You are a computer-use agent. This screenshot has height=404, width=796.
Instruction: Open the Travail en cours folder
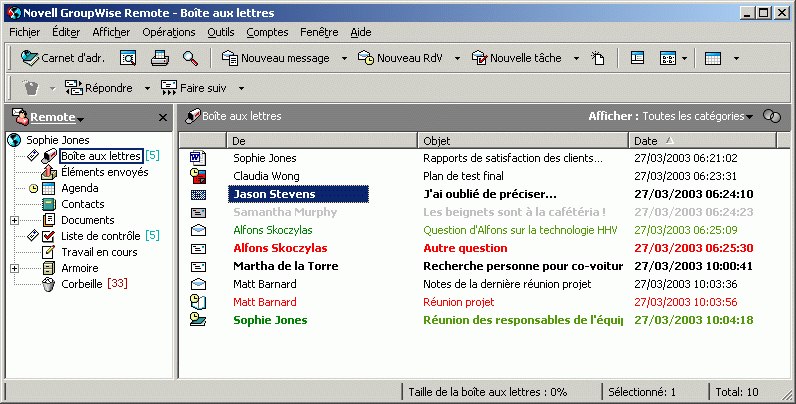pyautogui.click(x=99, y=252)
